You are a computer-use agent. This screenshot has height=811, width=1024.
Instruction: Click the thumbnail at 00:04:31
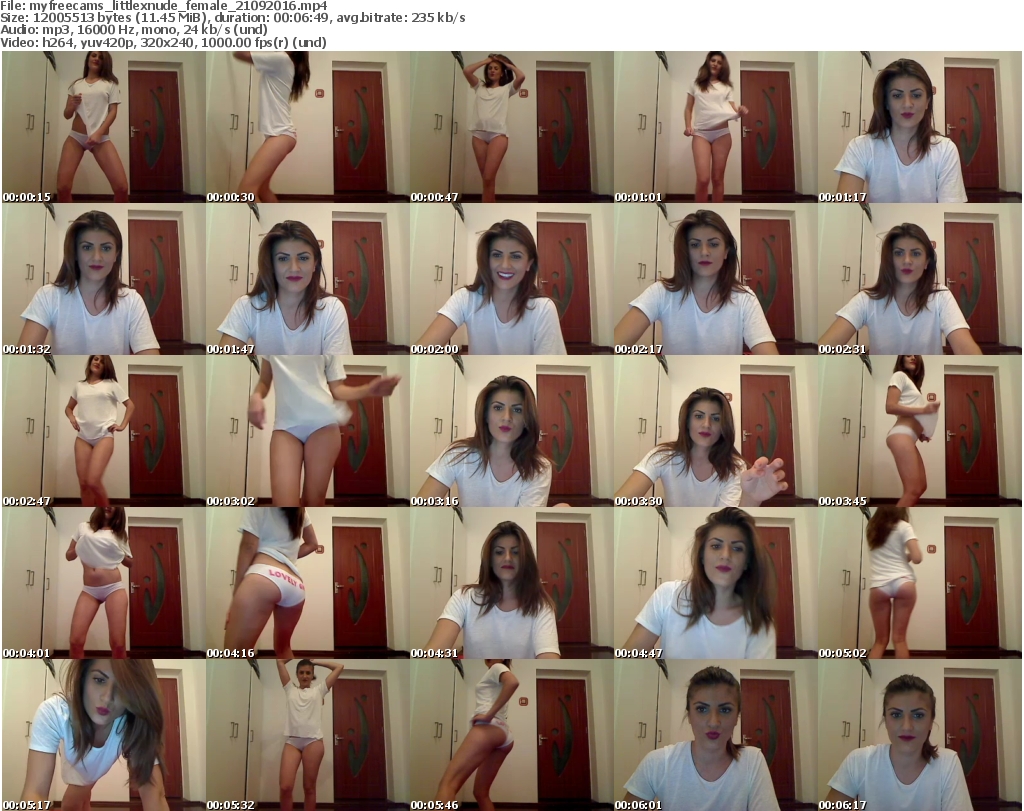click(511, 584)
